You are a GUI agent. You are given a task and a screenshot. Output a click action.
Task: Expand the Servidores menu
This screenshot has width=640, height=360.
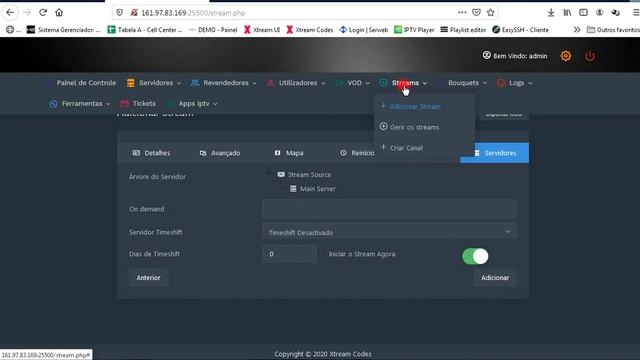(x=154, y=83)
